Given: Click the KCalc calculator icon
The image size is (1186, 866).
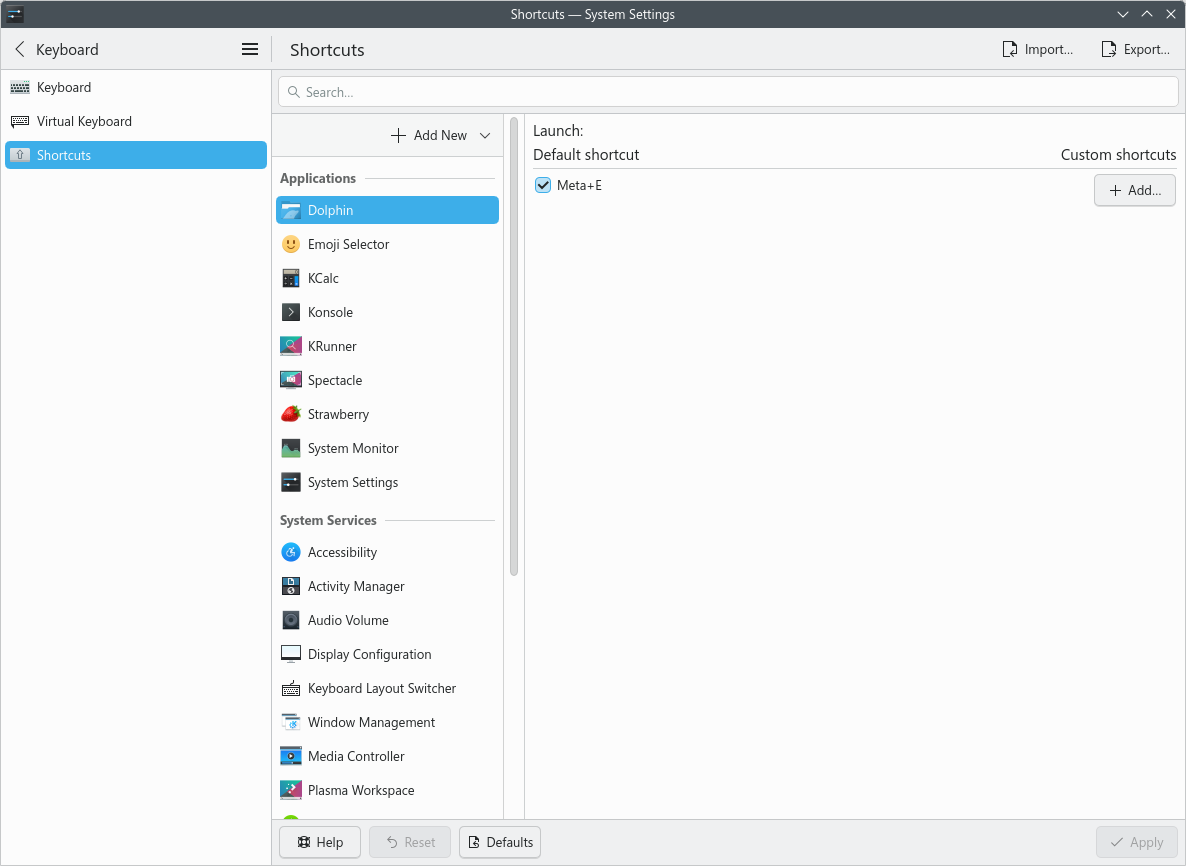Looking at the screenshot, I should (291, 278).
